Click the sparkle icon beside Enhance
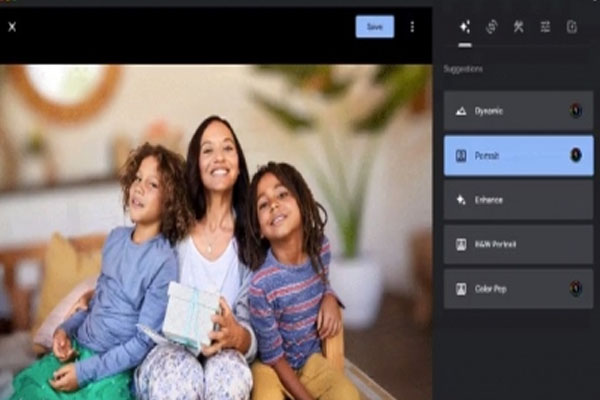Viewport: 600px width, 400px height. [x=461, y=200]
